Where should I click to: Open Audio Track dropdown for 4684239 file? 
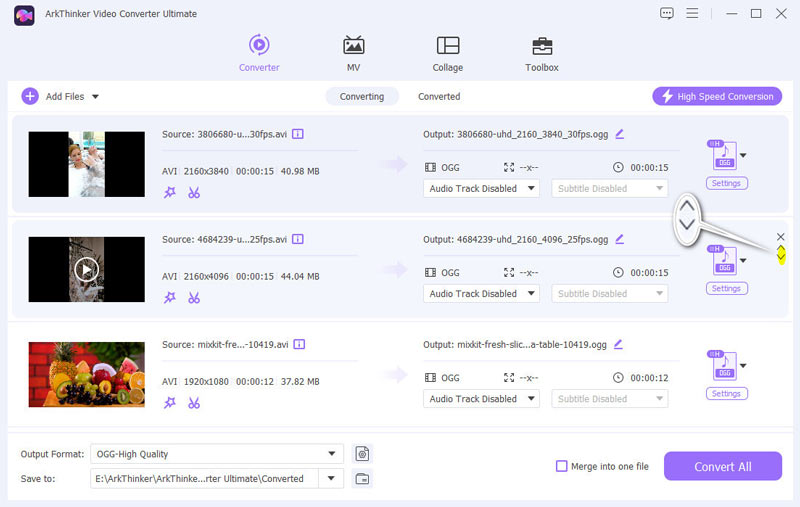pyautogui.click(x=481, y=293)
